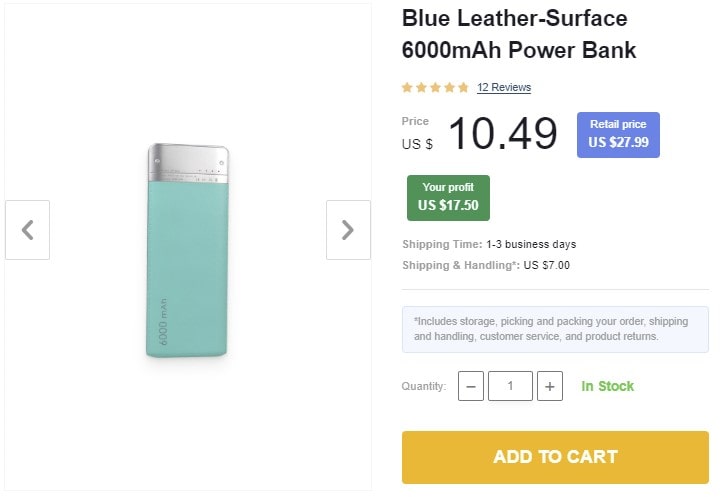Select the middle rating star

(435, 88)
